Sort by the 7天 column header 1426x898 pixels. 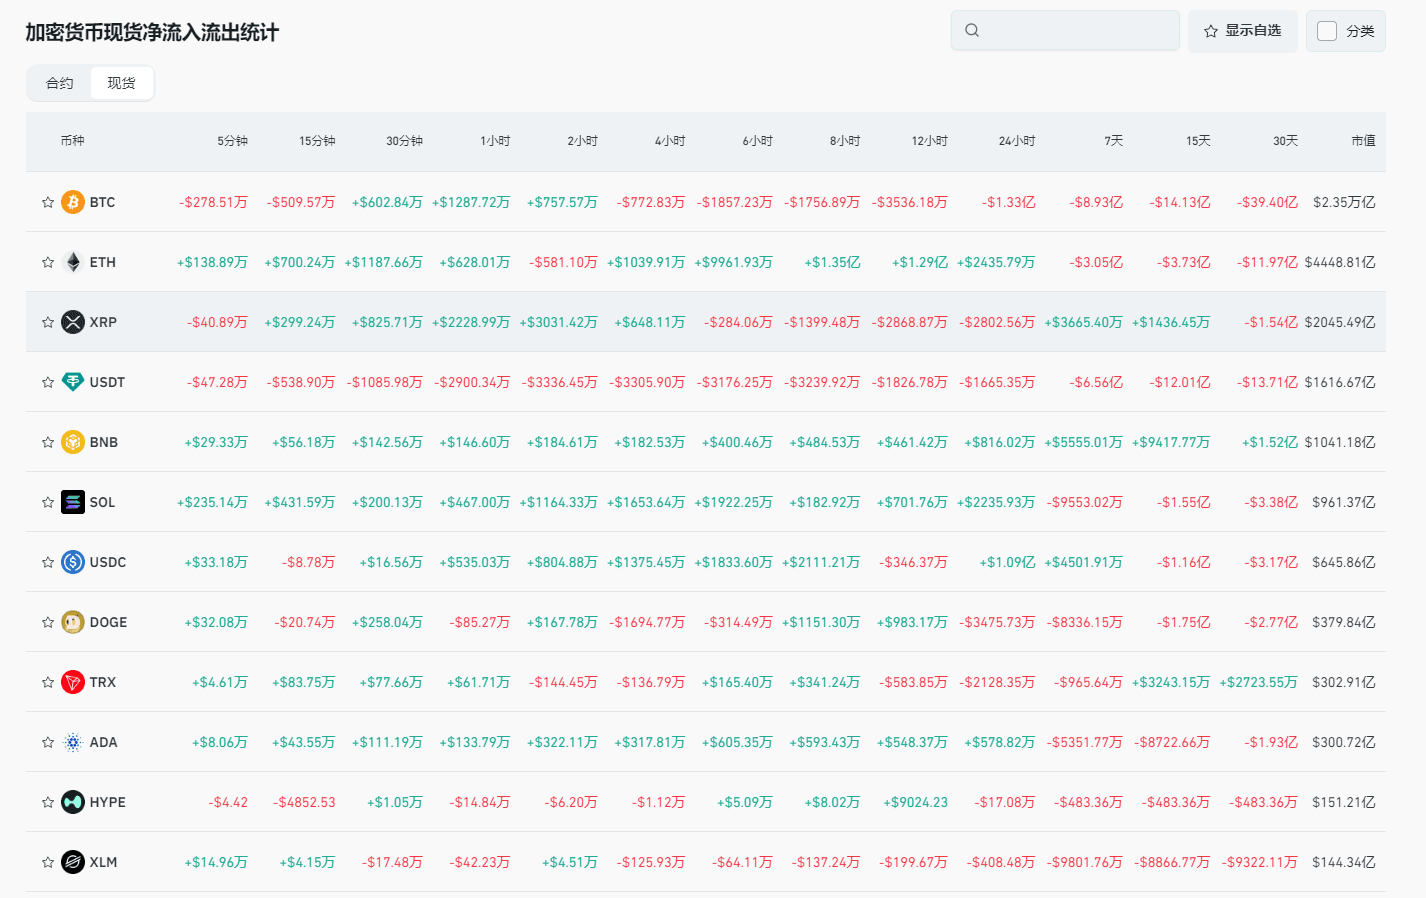click(x=1114, y=141)
